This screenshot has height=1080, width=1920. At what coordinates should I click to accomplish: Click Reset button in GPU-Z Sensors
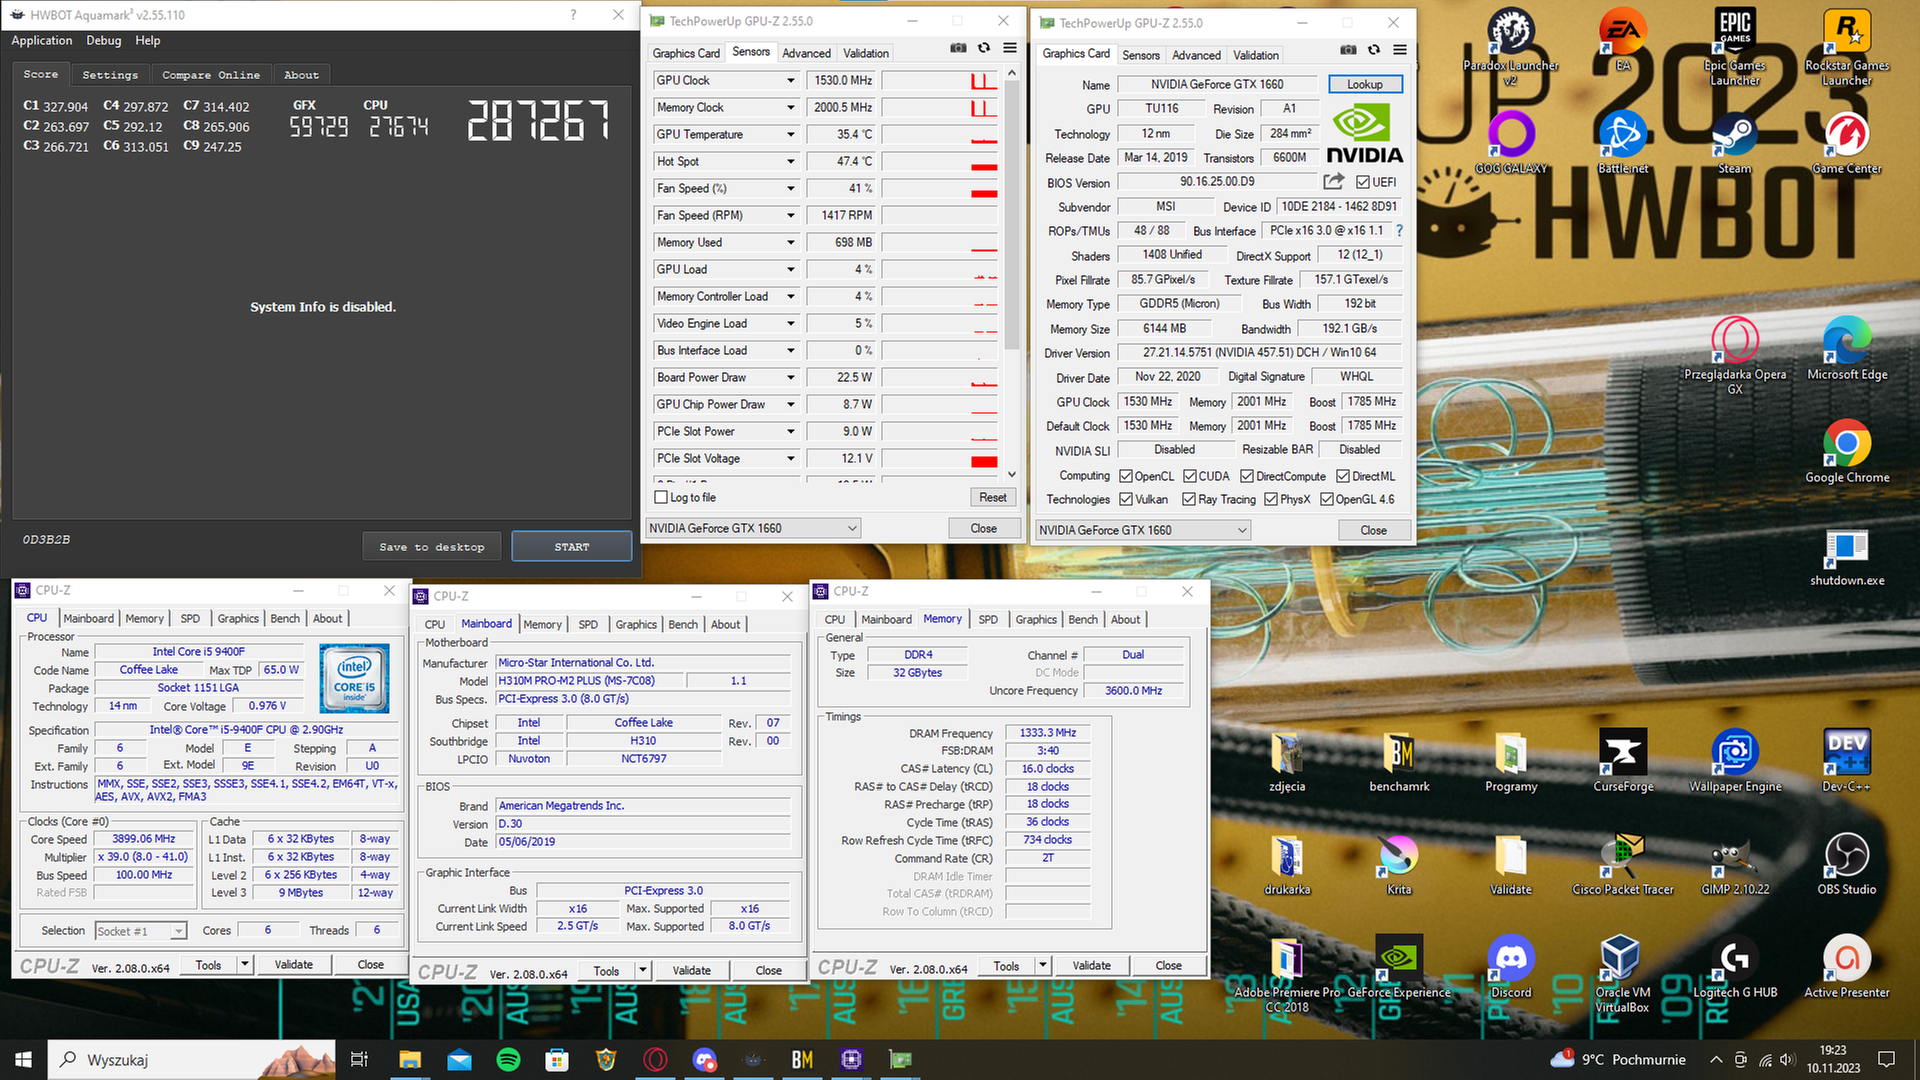(x=992, y=497)
